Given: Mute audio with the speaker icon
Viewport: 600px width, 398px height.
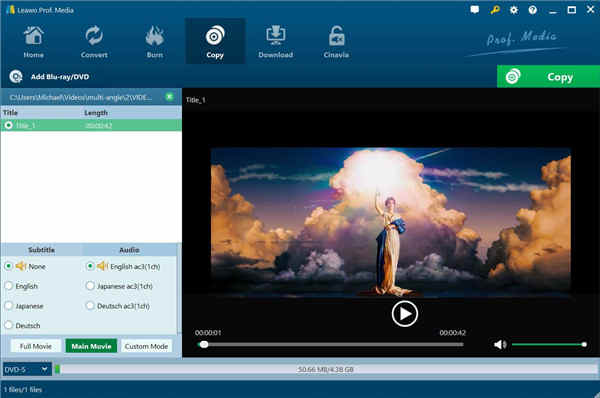Looking at the screenshot, I should pyautogui.click(x=500, y=345).
